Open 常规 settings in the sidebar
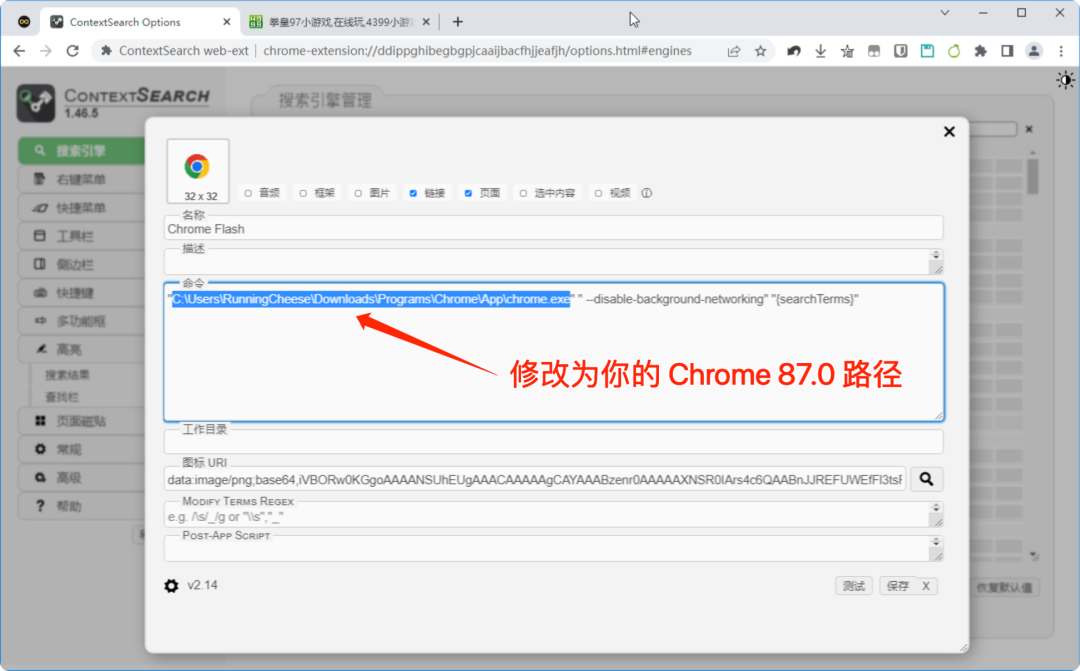This screenshot has height=671, width=1080. 81,449
